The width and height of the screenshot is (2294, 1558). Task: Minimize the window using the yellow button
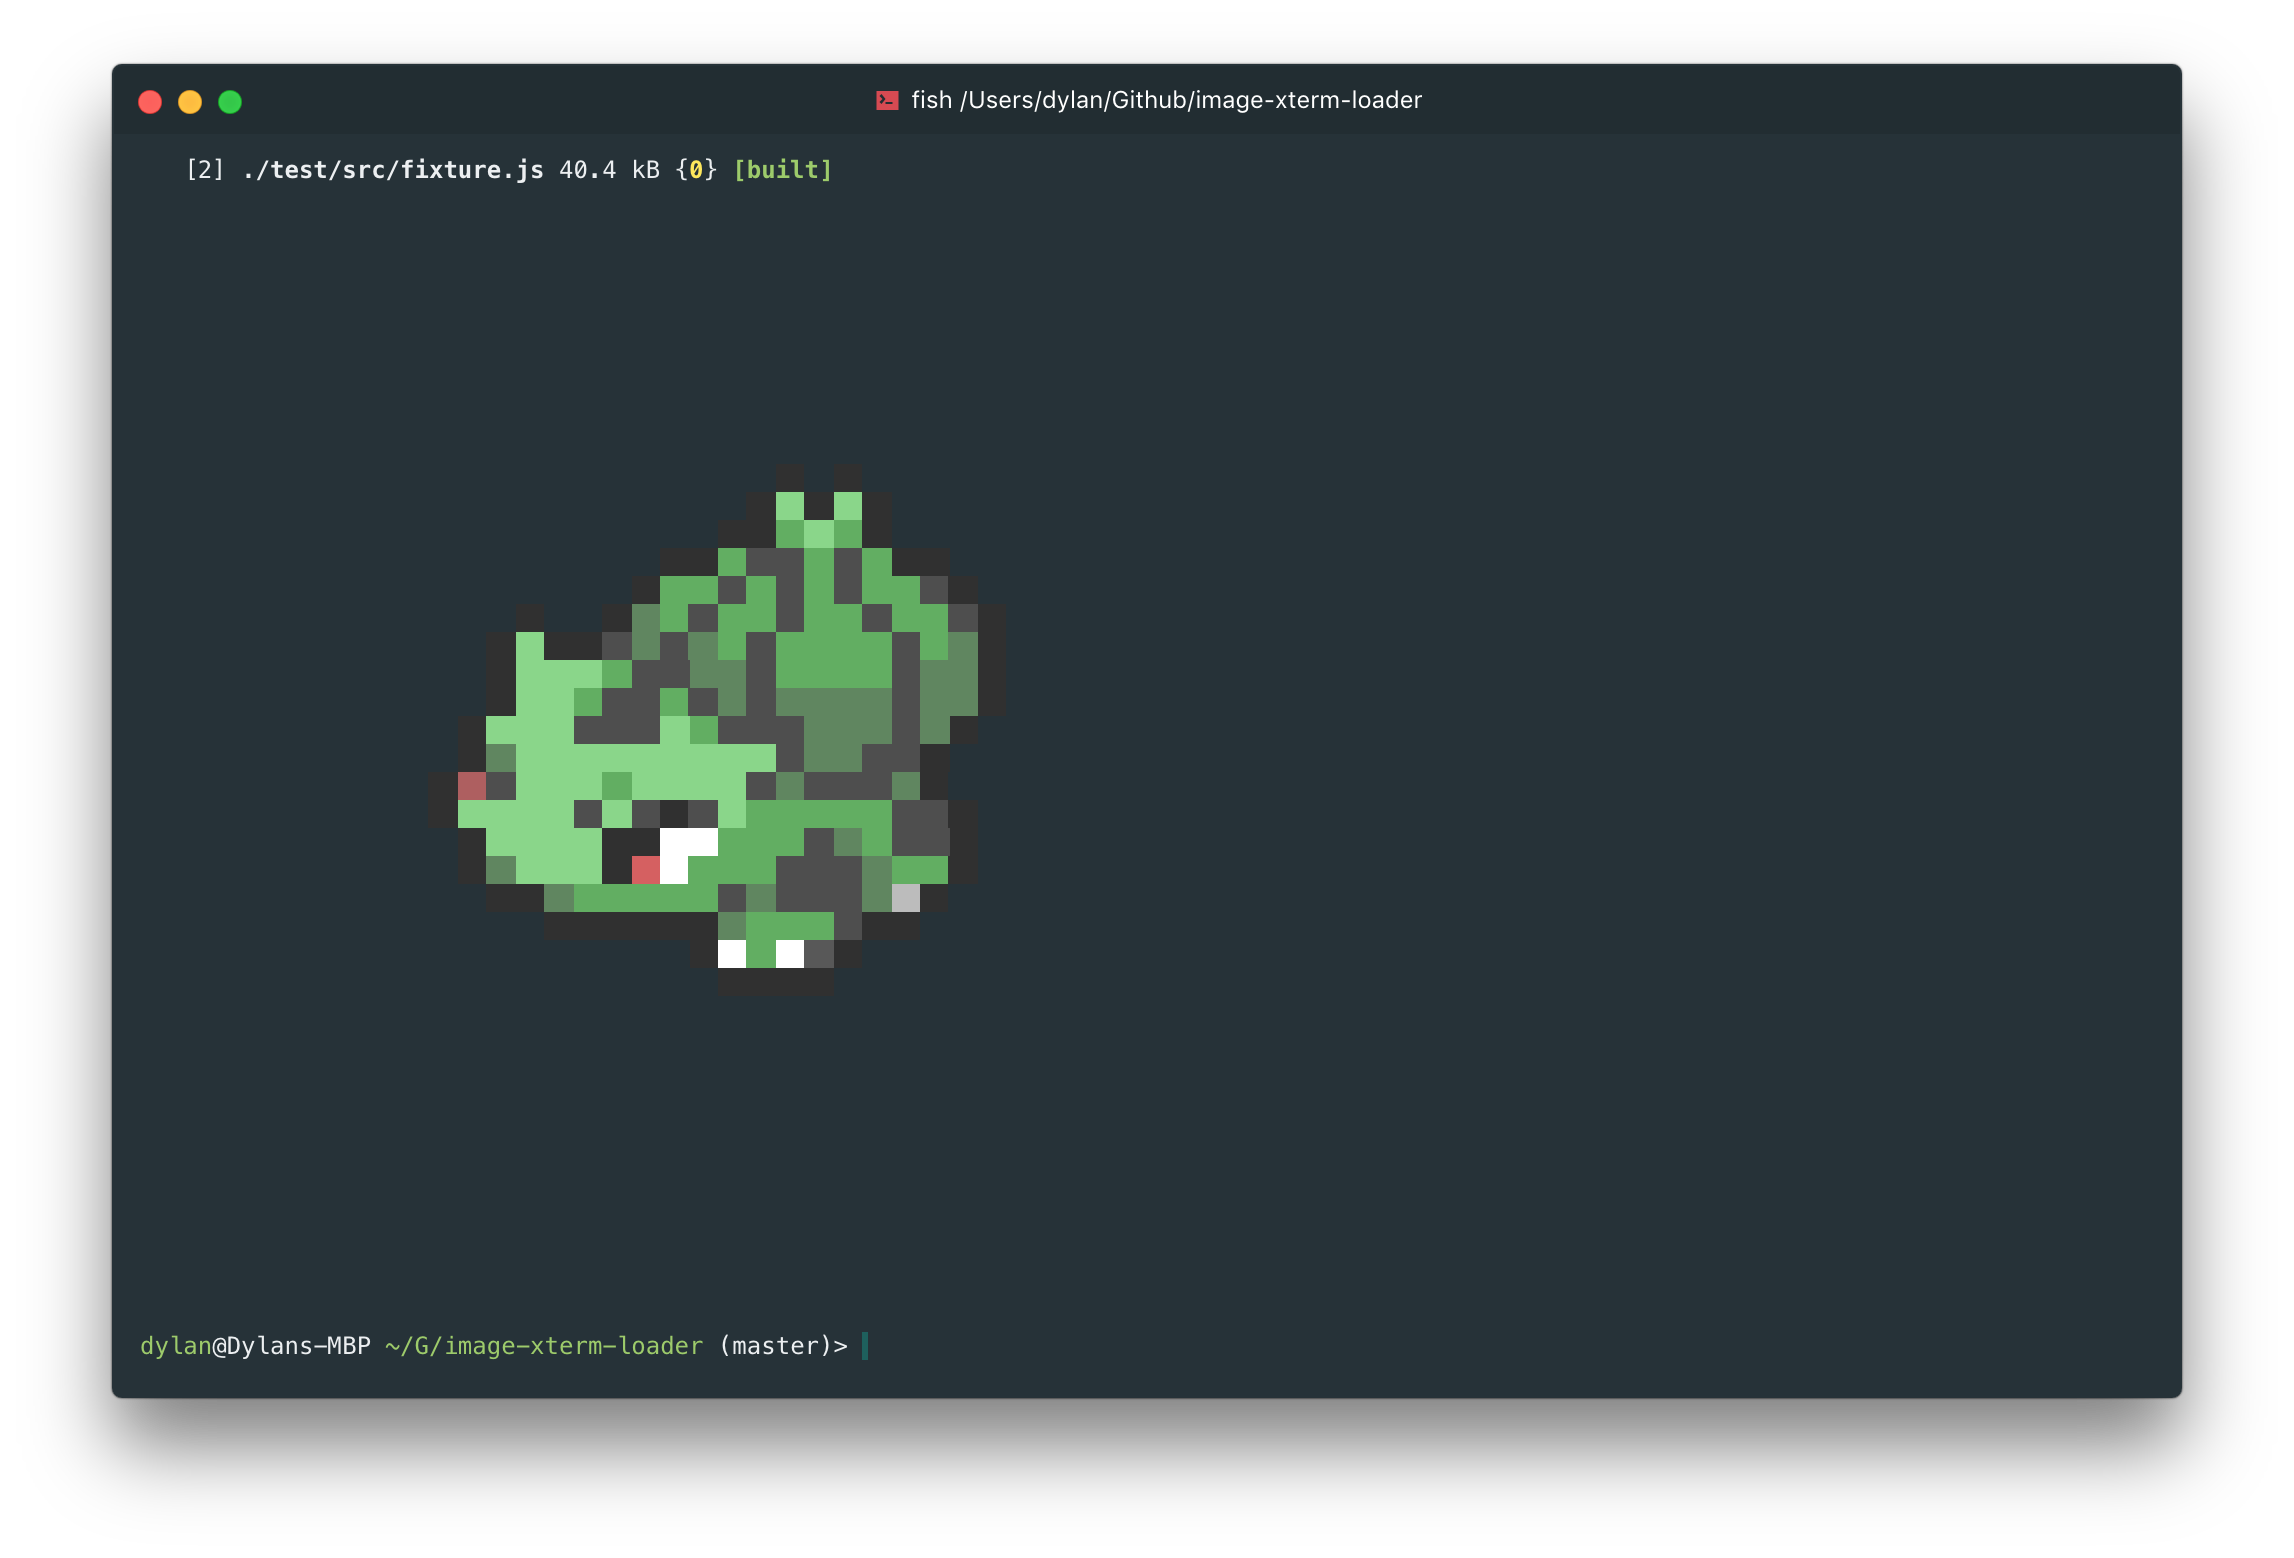click(x=190, y=102)
